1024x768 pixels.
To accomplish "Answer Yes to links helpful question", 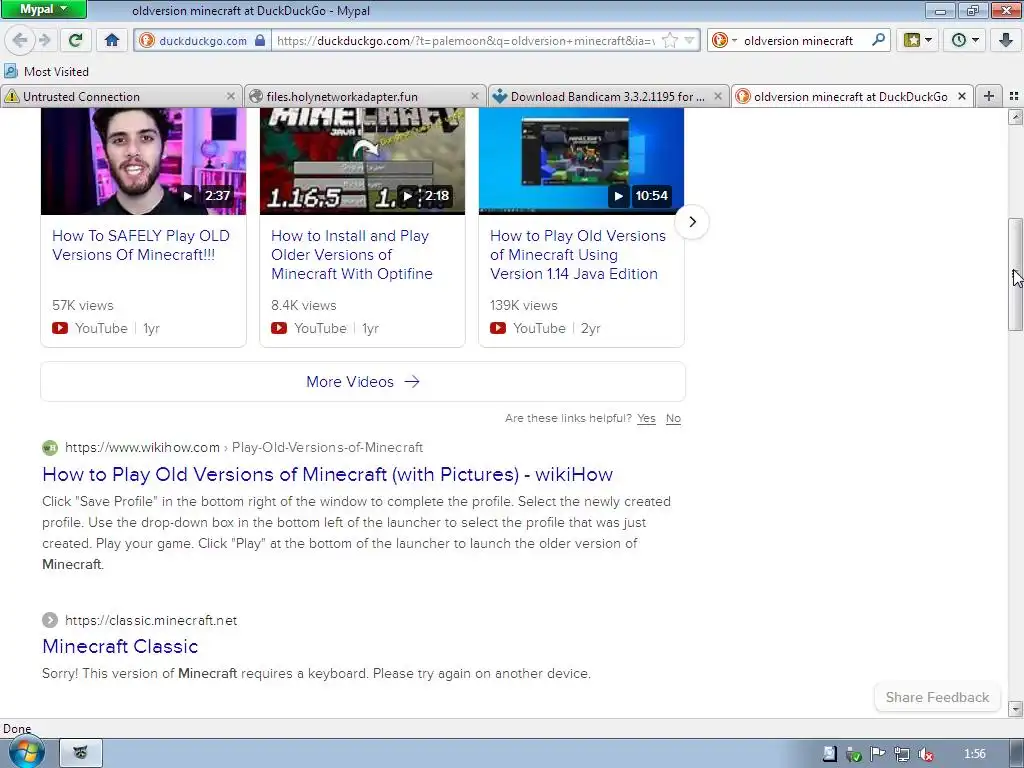I will [x=647, y=418].
